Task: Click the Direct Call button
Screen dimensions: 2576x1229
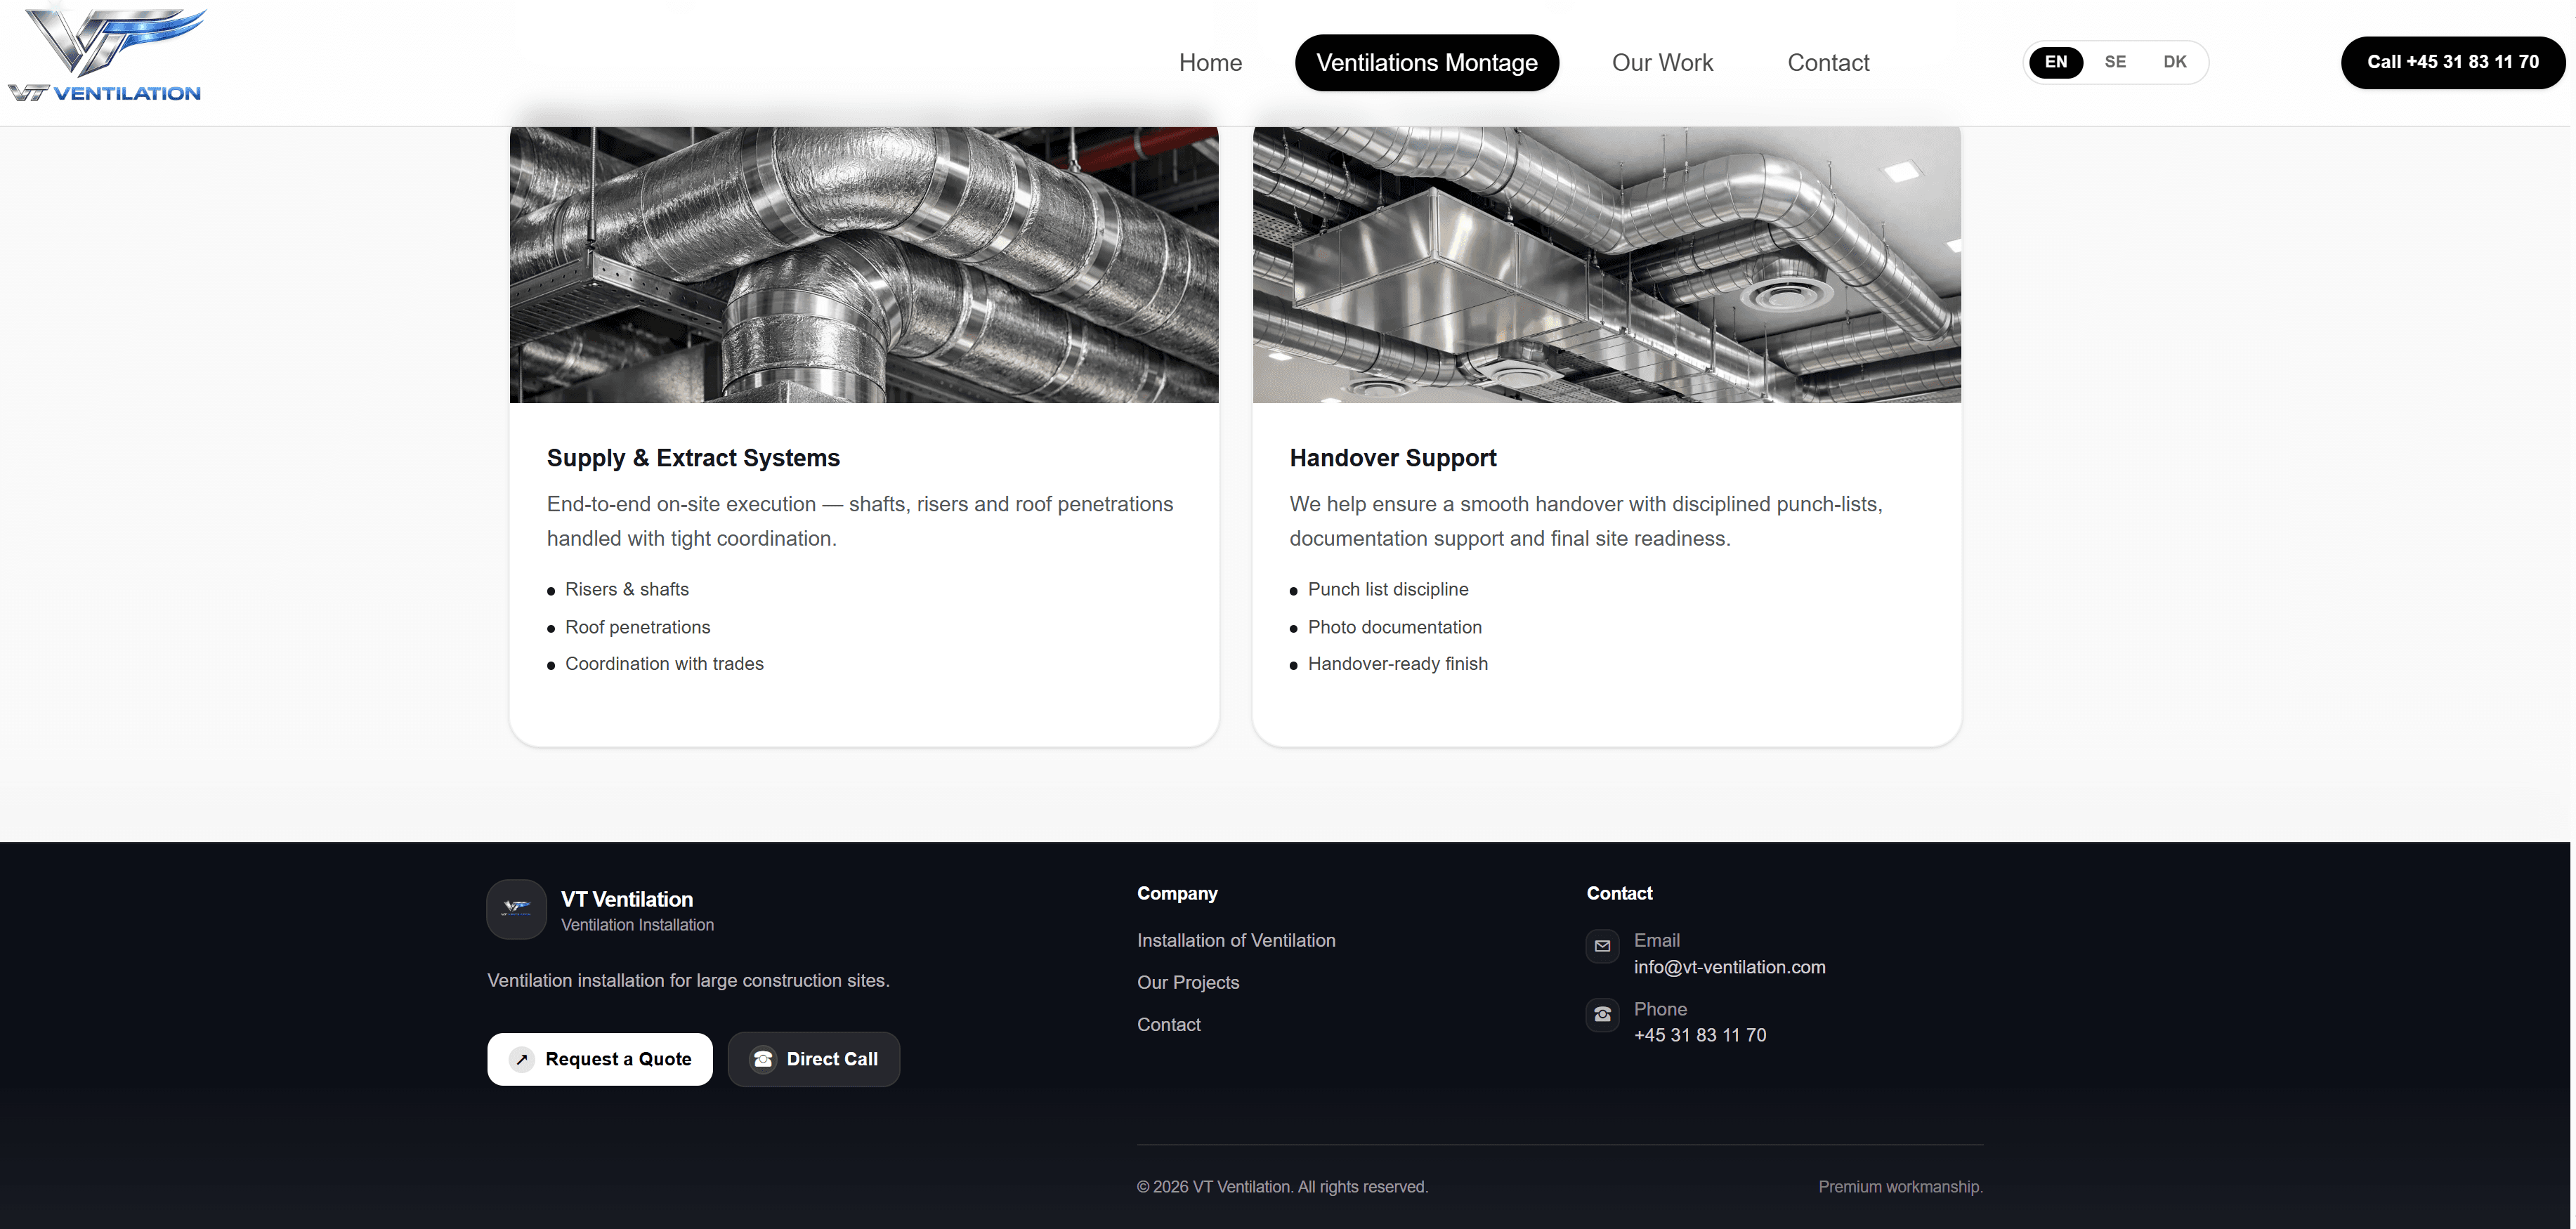Action: pyautogui.click(x=814, y=1059)
